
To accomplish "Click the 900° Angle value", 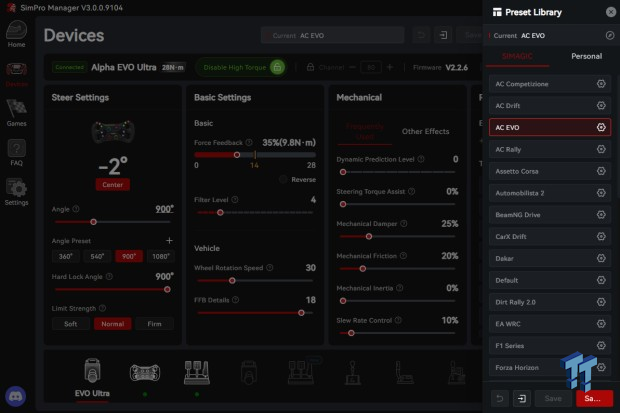I will pos(164,209).
